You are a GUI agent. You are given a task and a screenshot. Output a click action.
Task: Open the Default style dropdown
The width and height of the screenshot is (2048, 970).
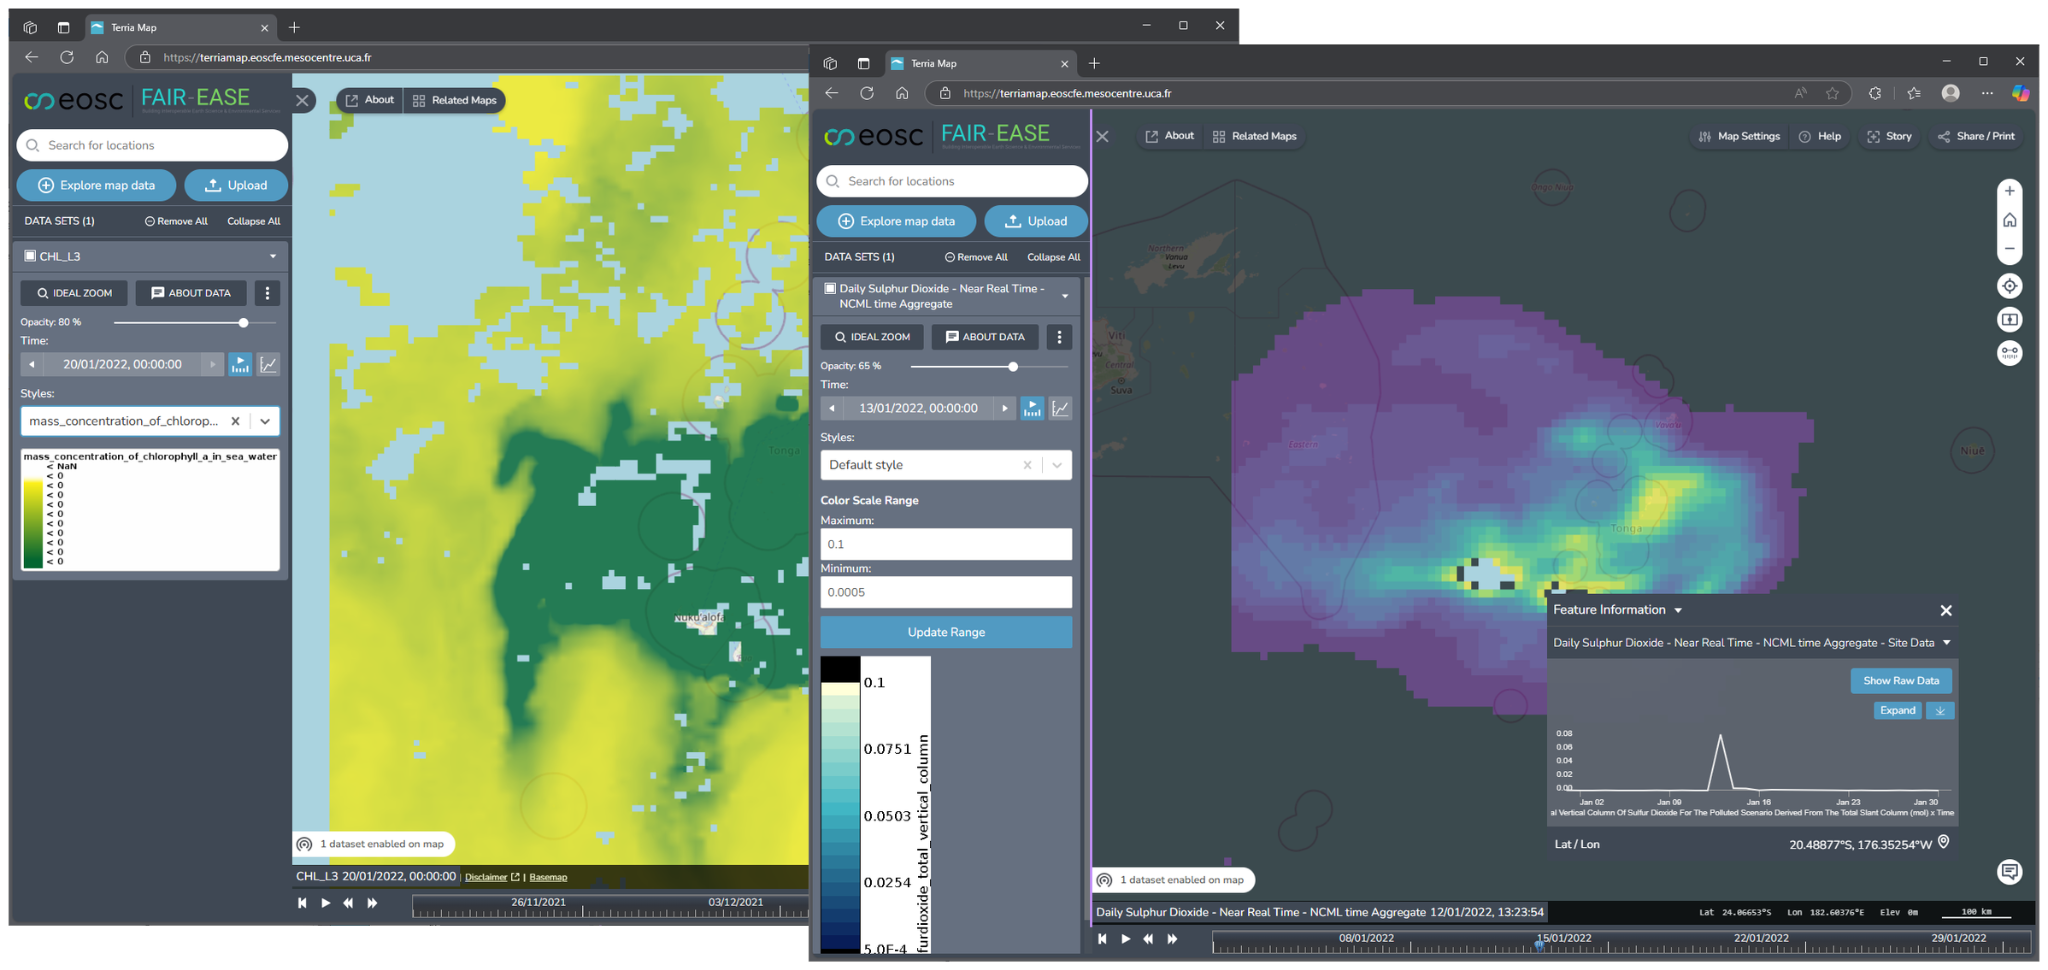pos(1056,464)
